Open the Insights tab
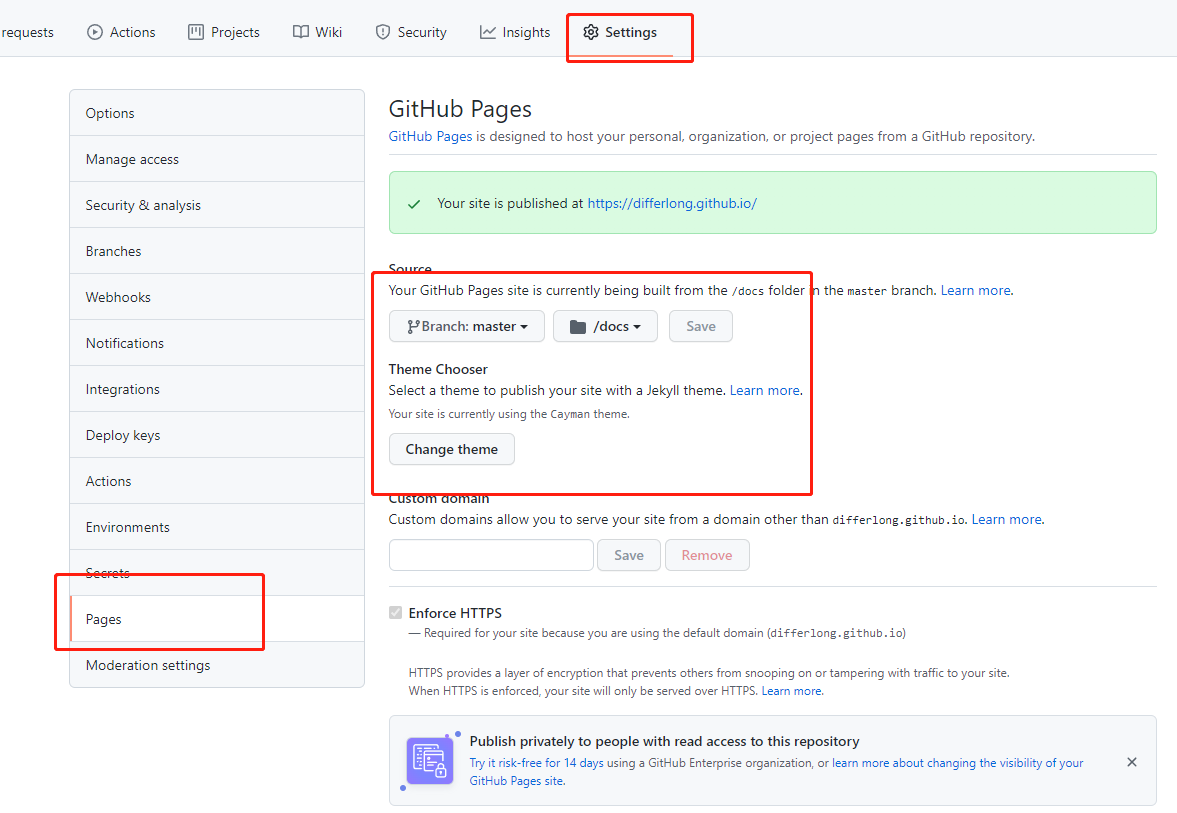The height and width of the screenshot is (813, 1177). point(514,32)
